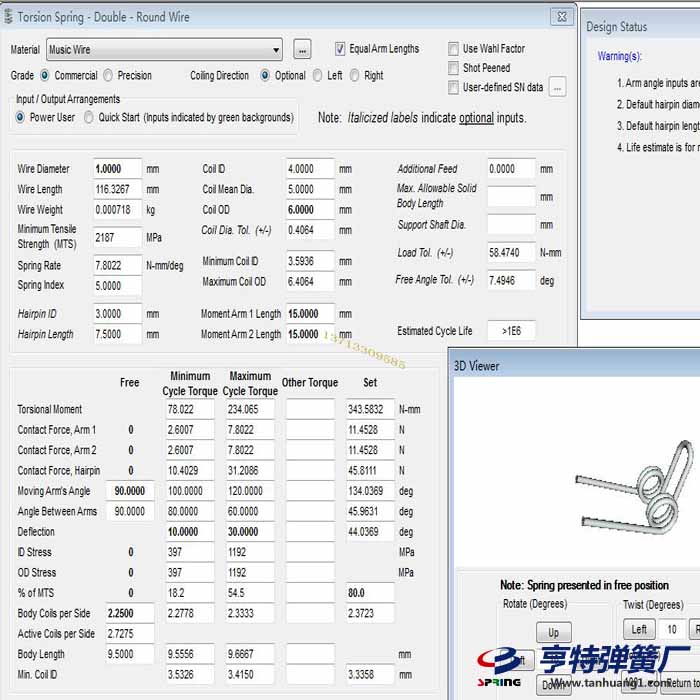
Task: Select Left coiling direction
Action: point(317,75)
